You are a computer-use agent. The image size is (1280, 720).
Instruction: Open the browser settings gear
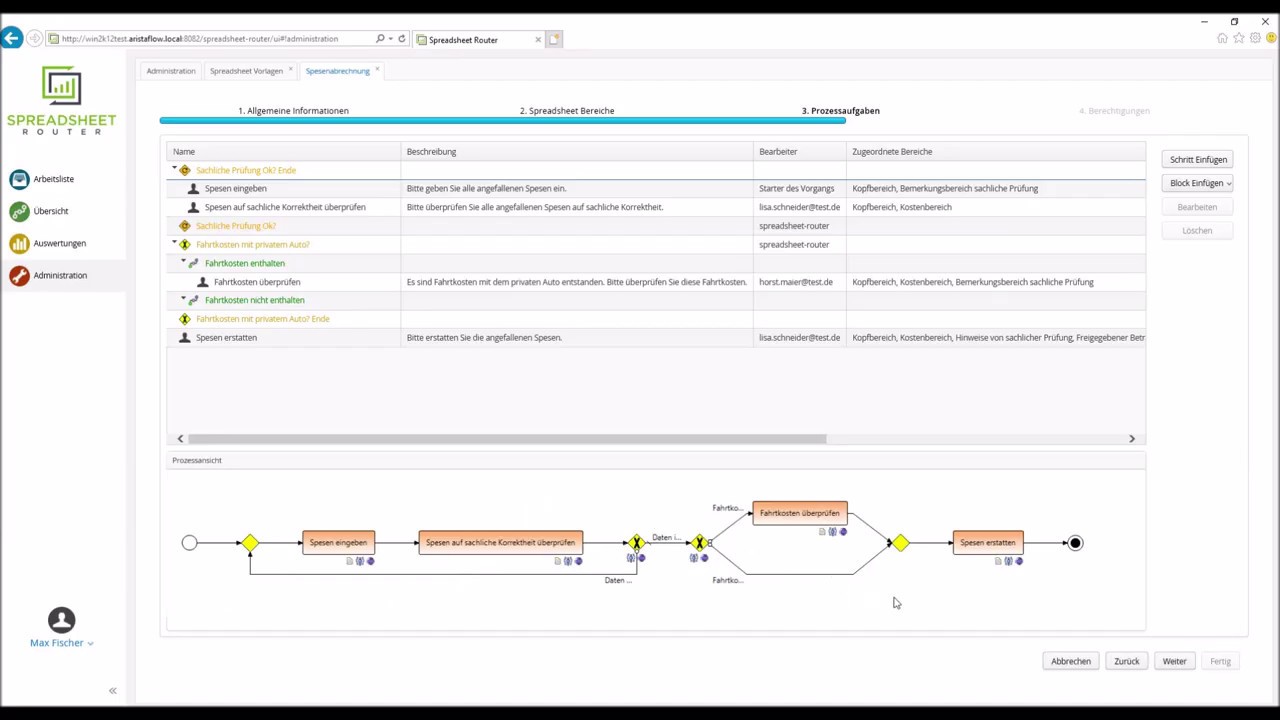coord(1255,39)
